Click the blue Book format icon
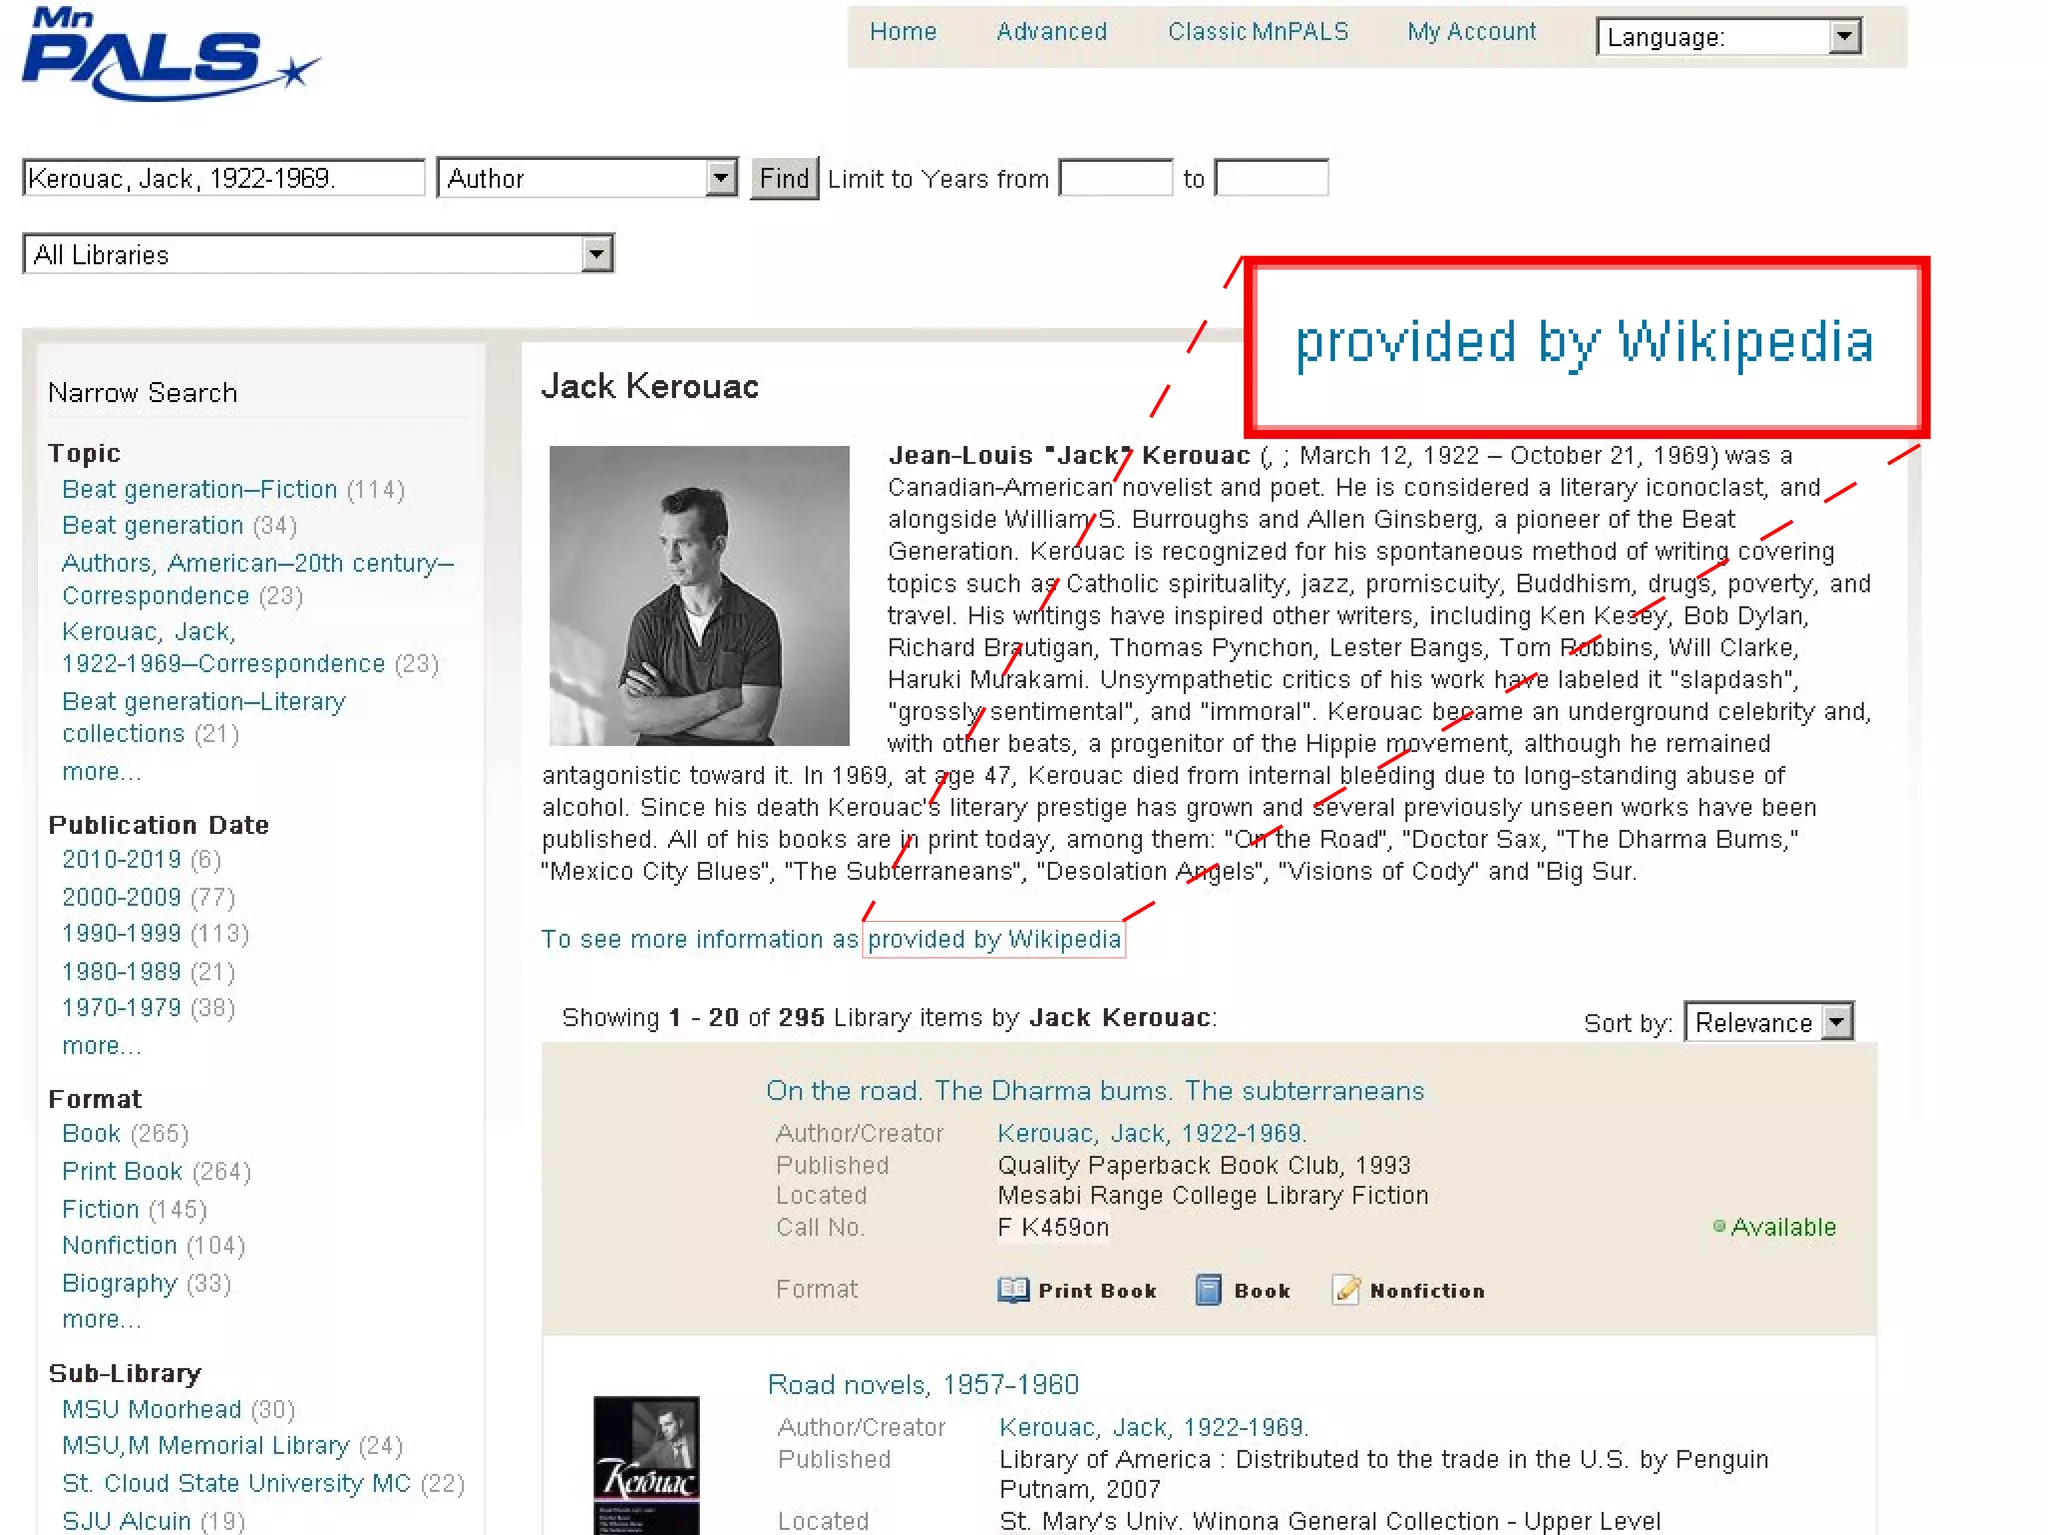This screenshot has width=2048, height=1535. point(1208,1290)
